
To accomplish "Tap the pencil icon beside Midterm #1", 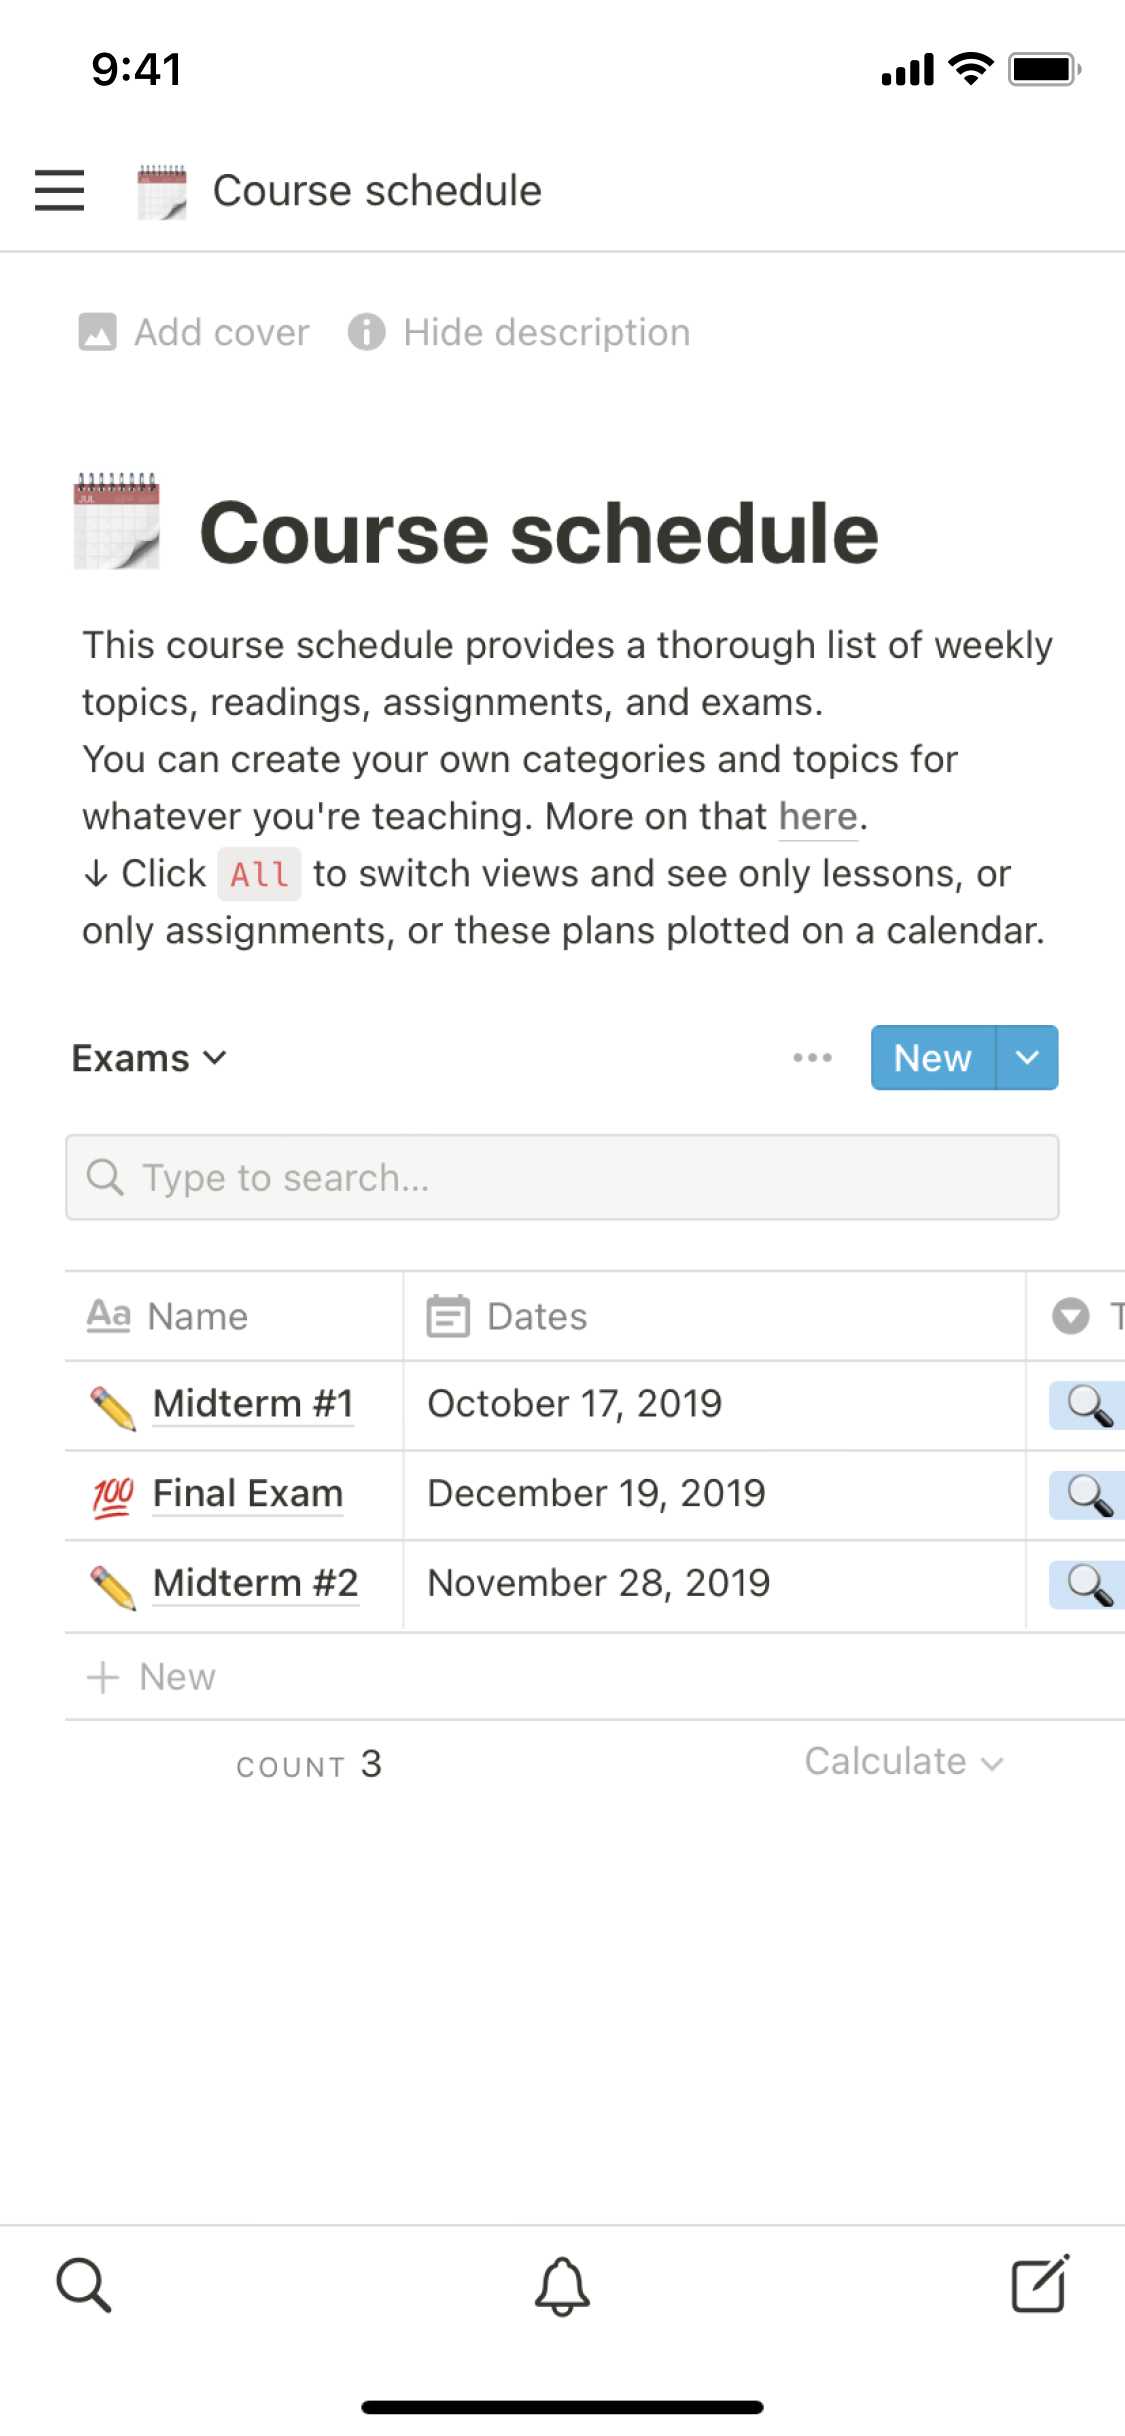I will coord(112,1407).
